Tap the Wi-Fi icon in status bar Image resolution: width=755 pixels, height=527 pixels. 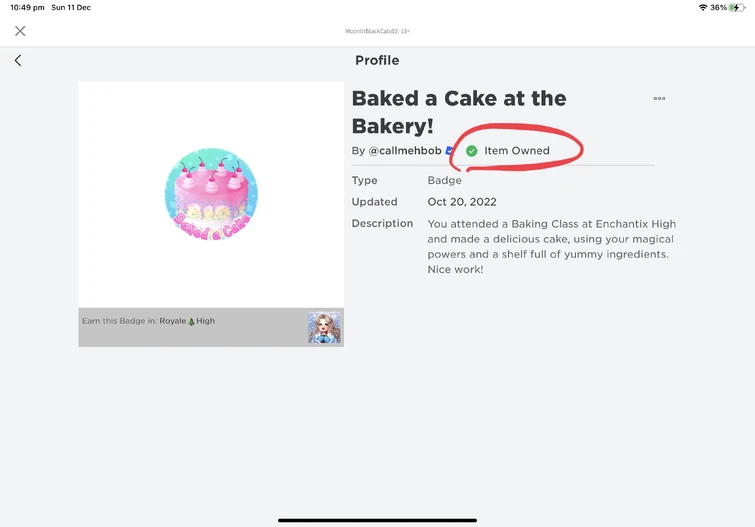(x=702, y=7)
